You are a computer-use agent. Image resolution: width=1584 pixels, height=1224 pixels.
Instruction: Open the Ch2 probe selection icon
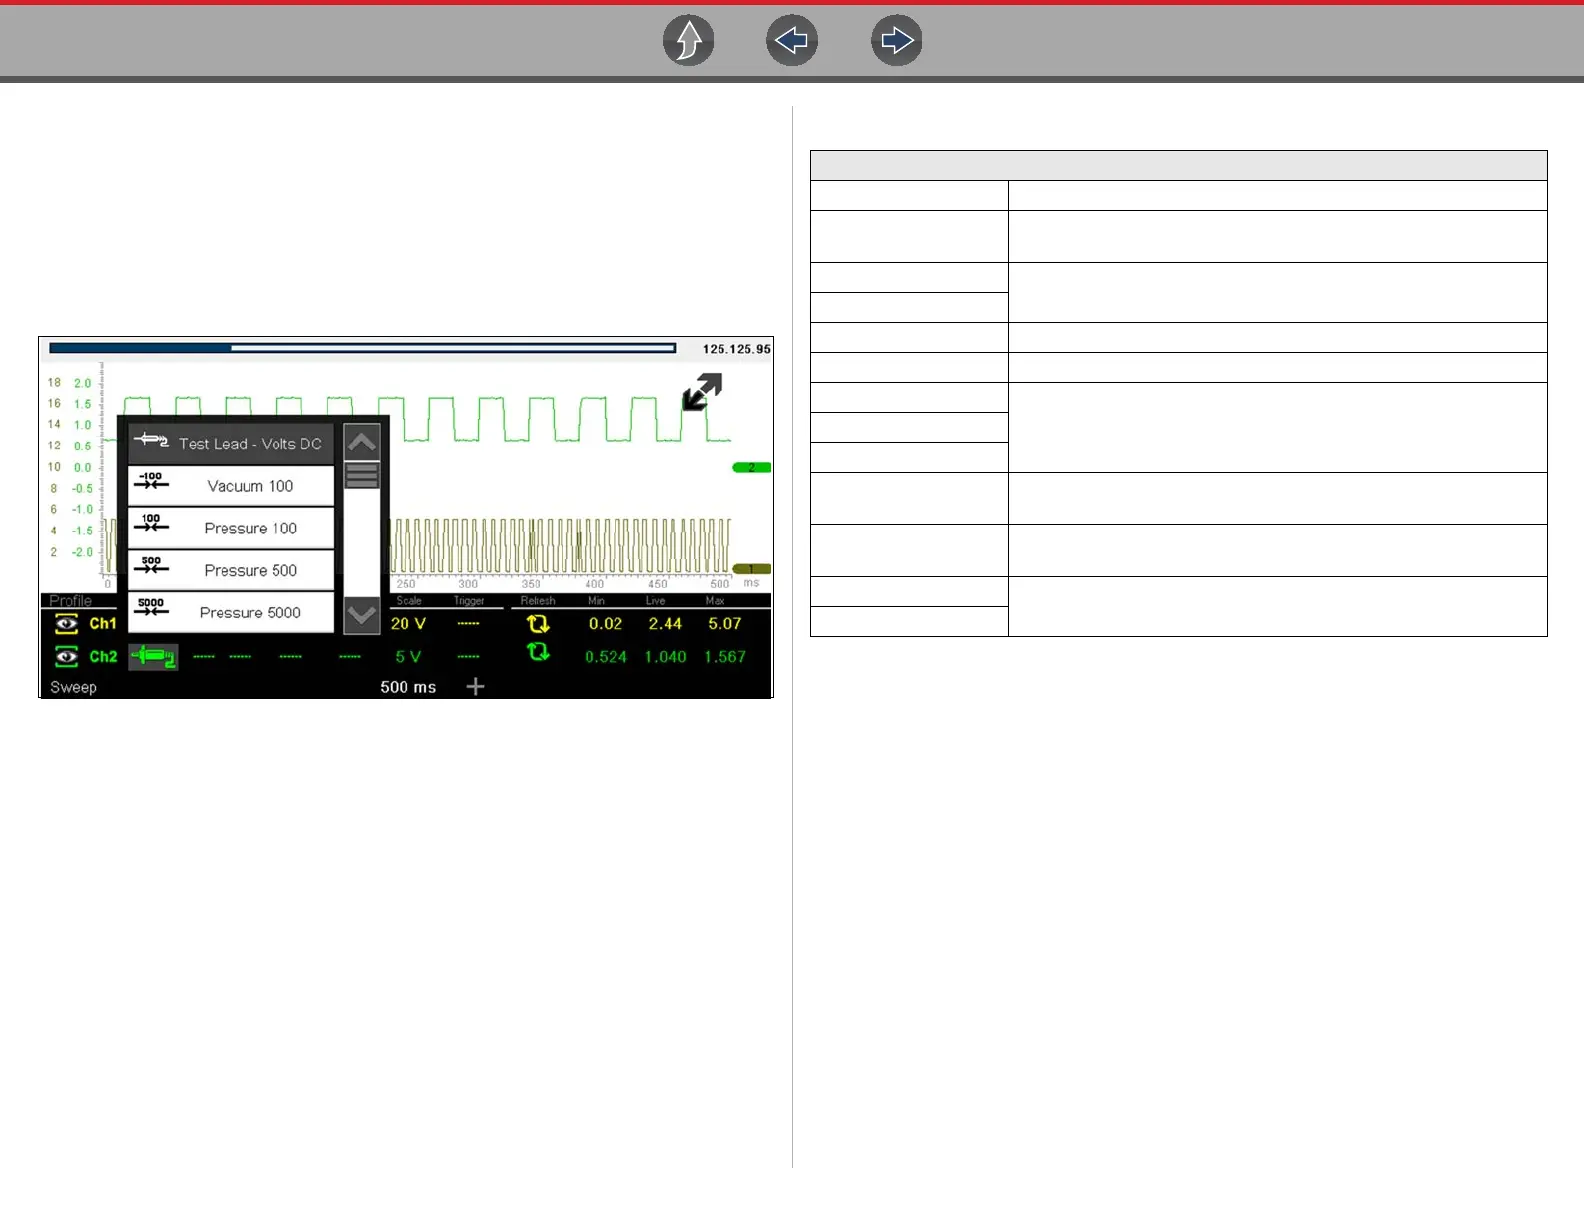(154, 657)
